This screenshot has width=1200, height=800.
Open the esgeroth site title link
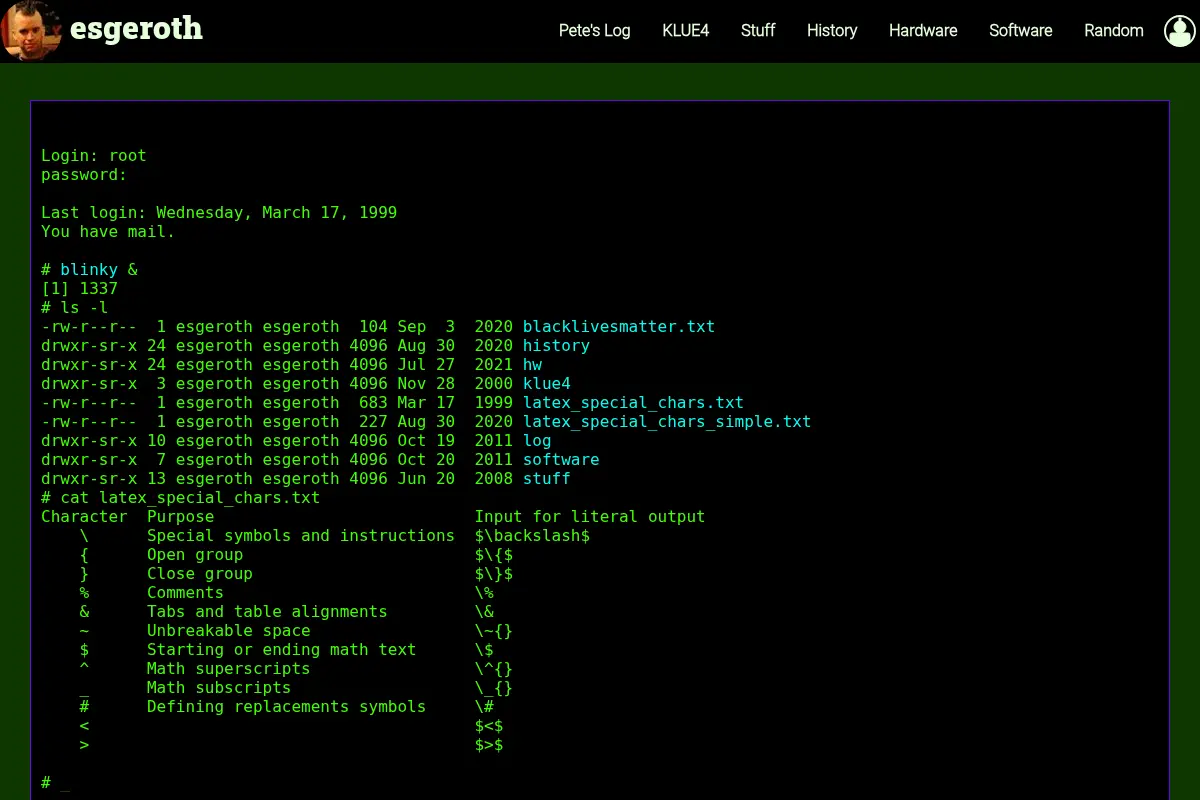coord(136,29)
